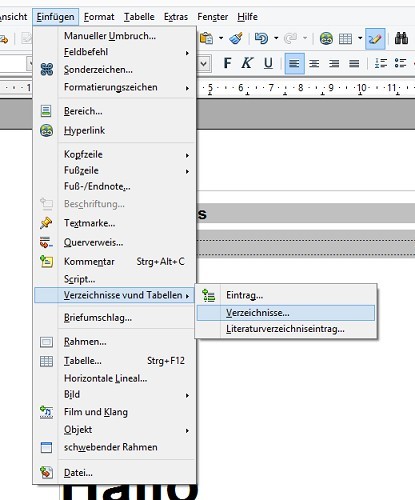
Task: Click the Film und Klang icon
Action: 46,412
